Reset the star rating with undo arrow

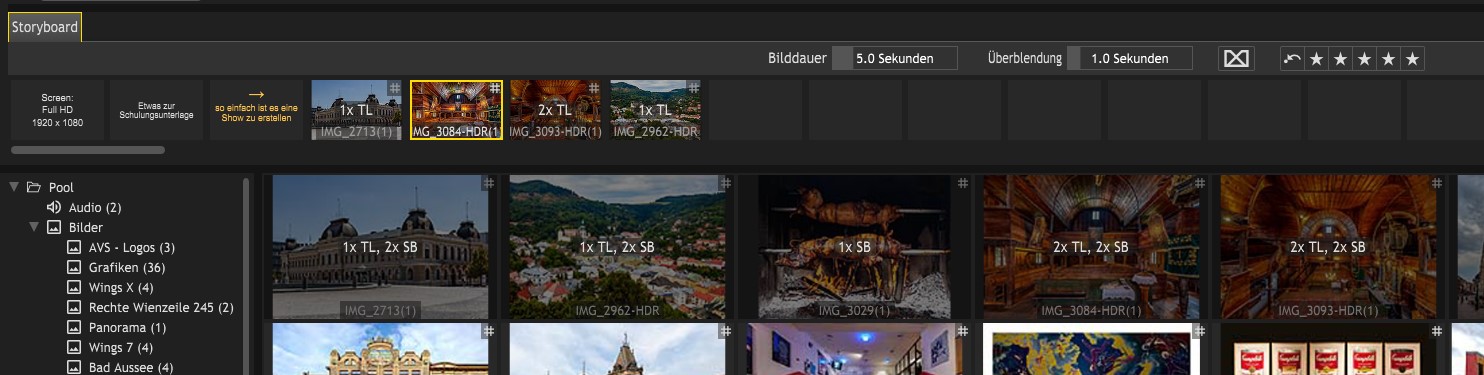[x=1292, y=58]
